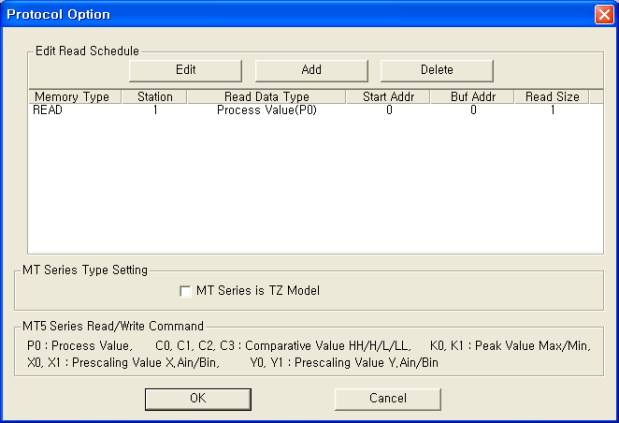Screen dimensions: 619x423
Task: Select the Read Data Type column header
Action: [267, 97]
